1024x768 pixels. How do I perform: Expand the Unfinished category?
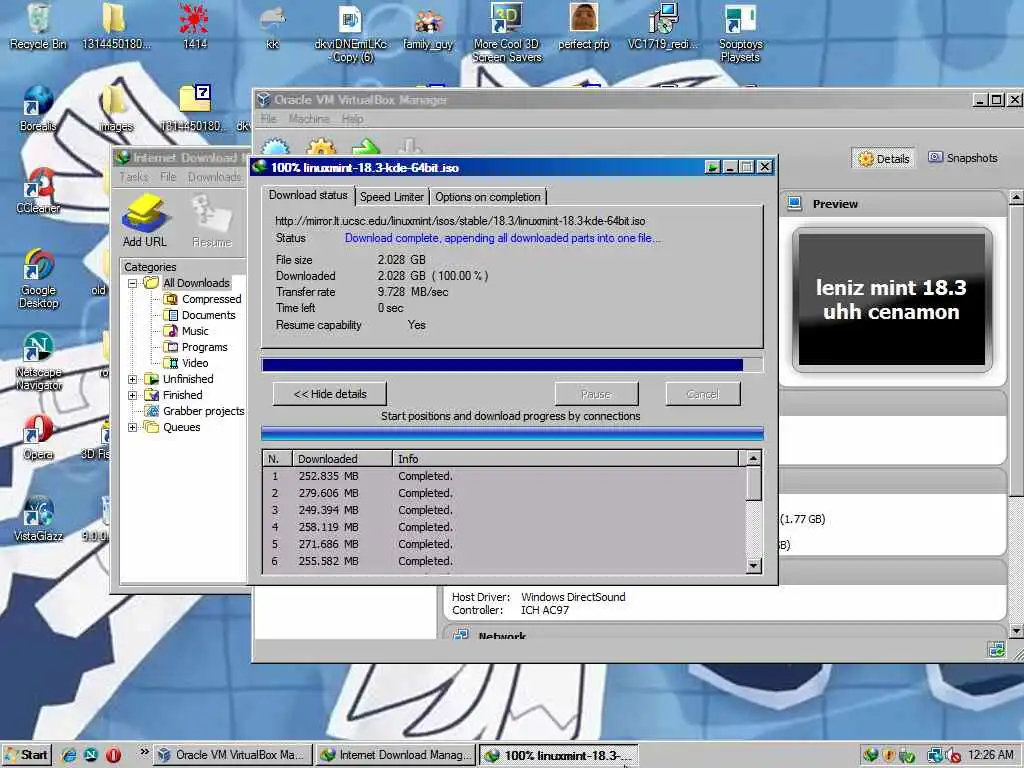133,379
